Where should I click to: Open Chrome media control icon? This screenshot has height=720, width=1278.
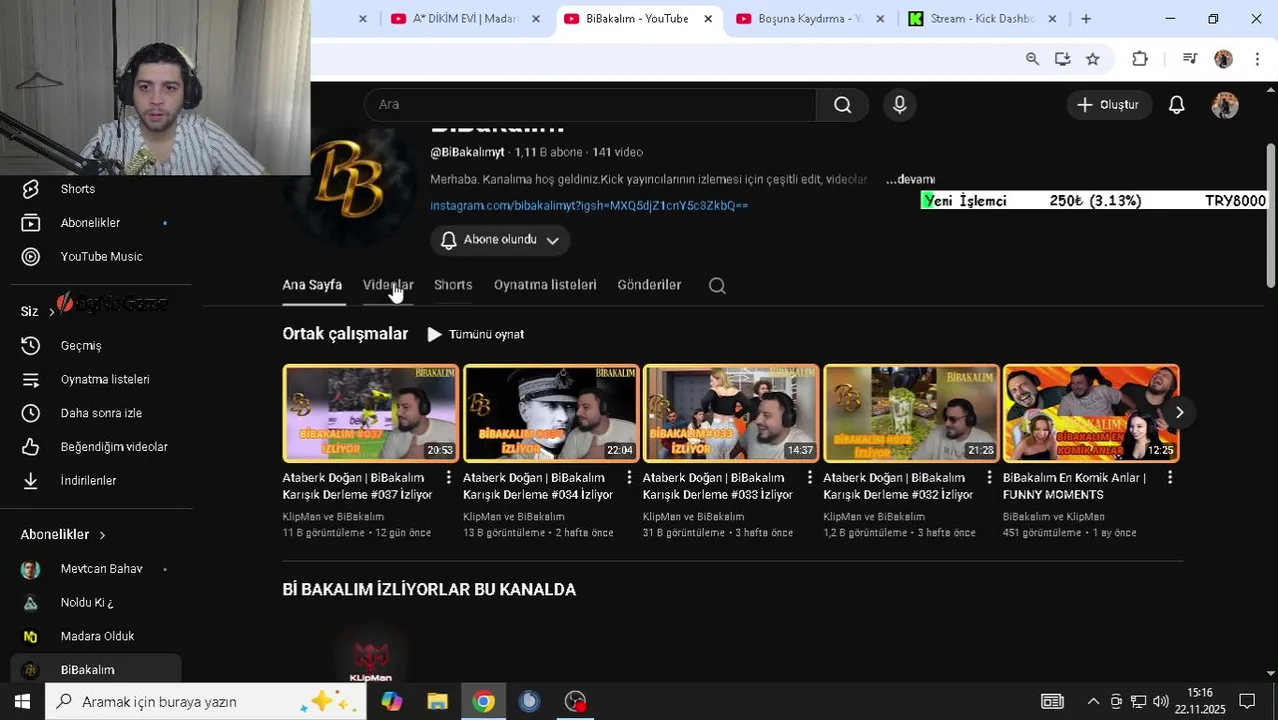tap(1189, 59)
